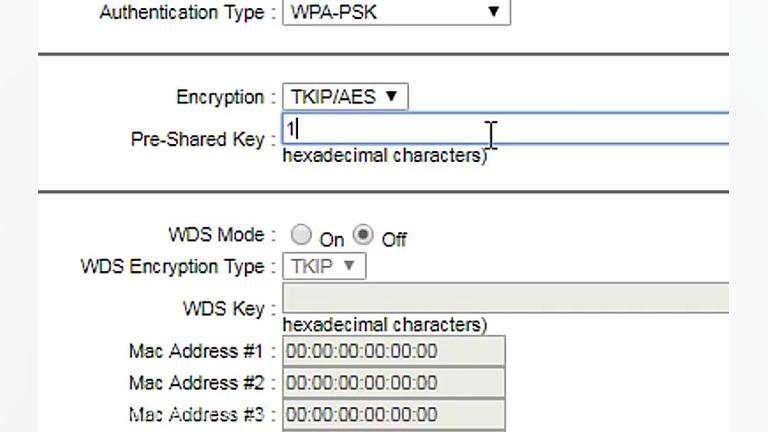The height and width of the screenshot is (432, 768).
Task: Click the Mac Address #2 input box
Action: [394, 383]
